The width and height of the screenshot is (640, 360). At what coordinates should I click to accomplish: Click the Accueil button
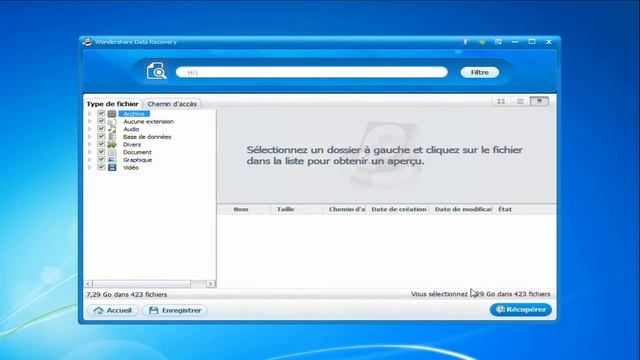(x=113, y=310)
